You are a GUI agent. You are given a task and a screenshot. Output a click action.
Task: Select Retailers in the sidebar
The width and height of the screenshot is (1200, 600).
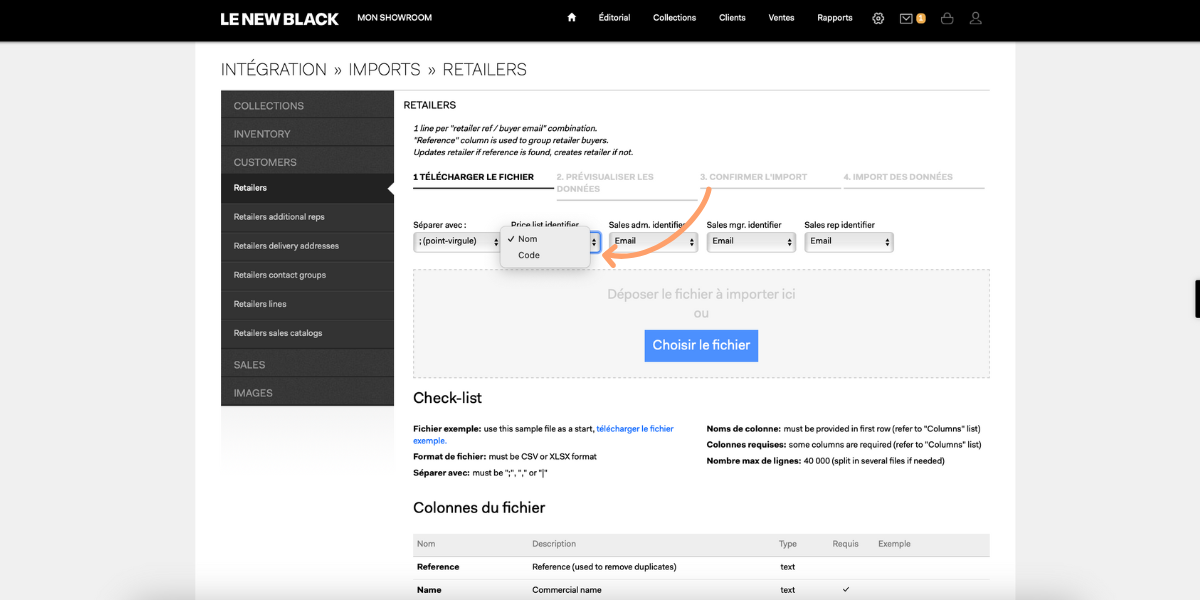tap(307, 188)
